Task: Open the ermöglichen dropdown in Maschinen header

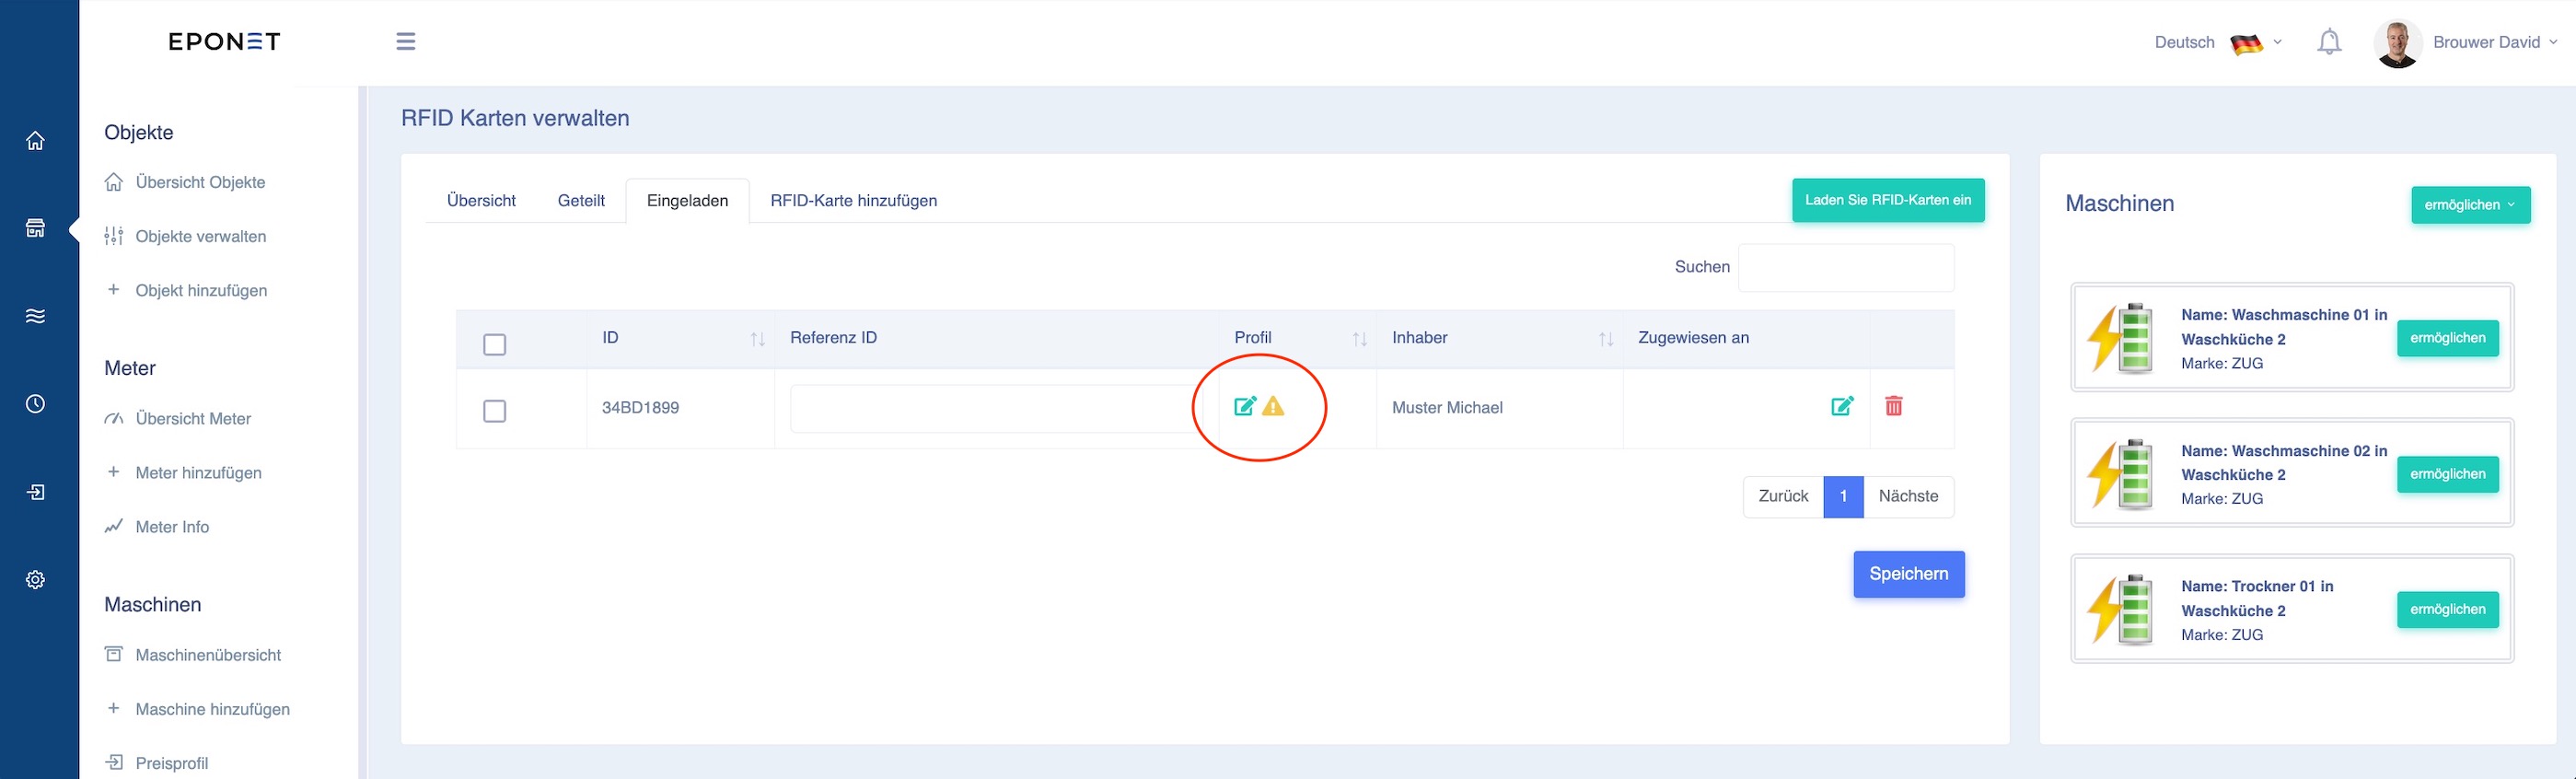Action: [2470, 205]
